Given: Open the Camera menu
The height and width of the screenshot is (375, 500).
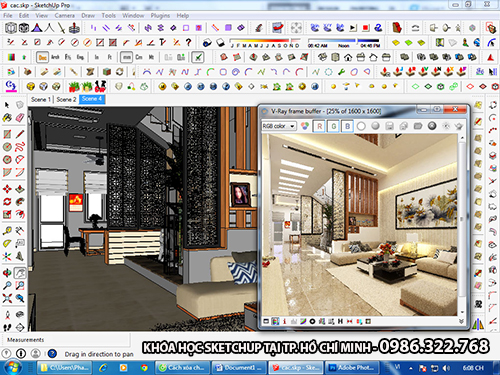Looking at the screenshot, I should [x=65, y=16].
